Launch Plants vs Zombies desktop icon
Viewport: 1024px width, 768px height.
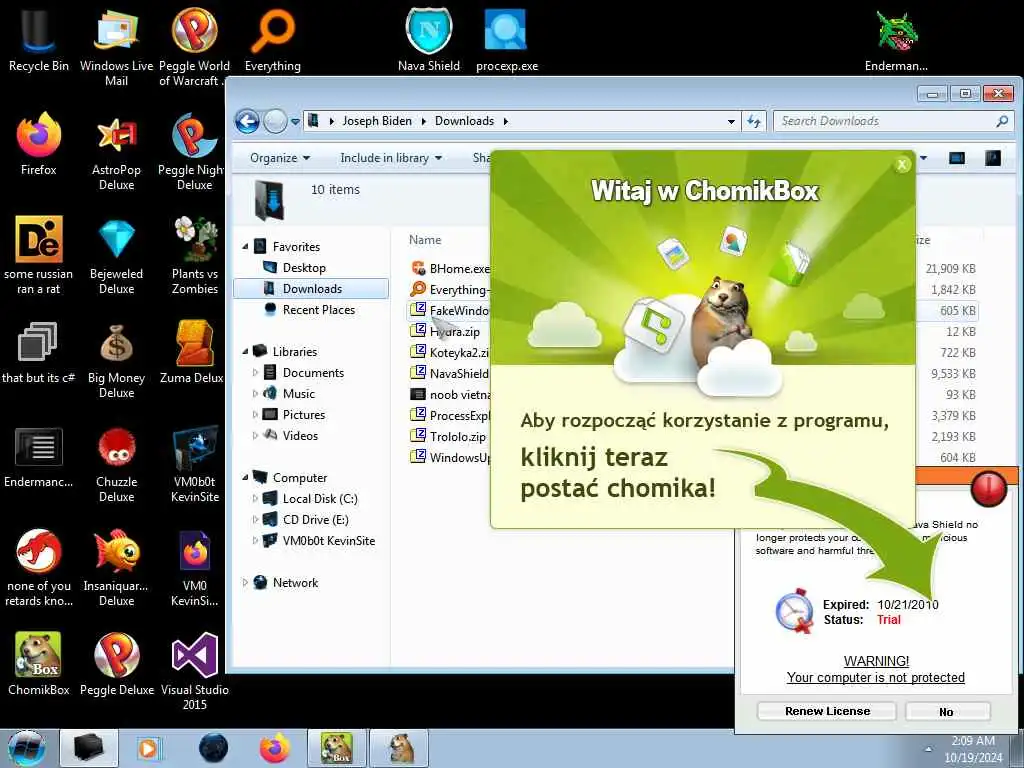coord(195,255)
